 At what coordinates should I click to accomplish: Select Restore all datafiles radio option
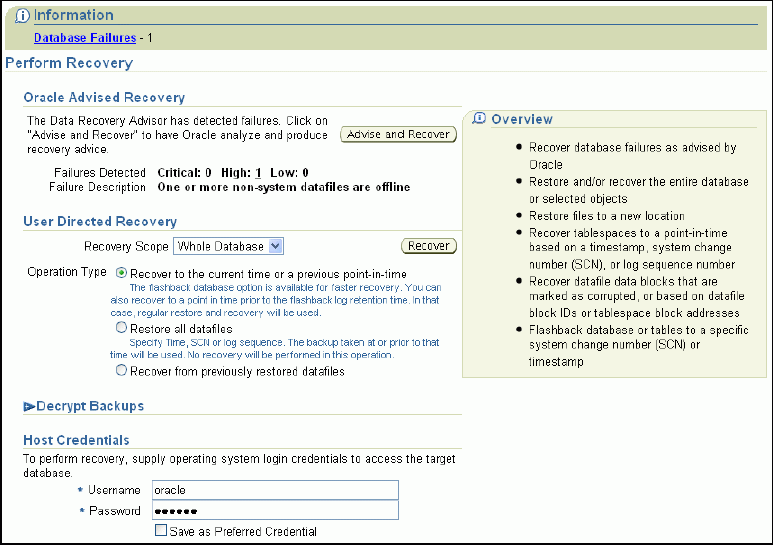coord(122,328)
